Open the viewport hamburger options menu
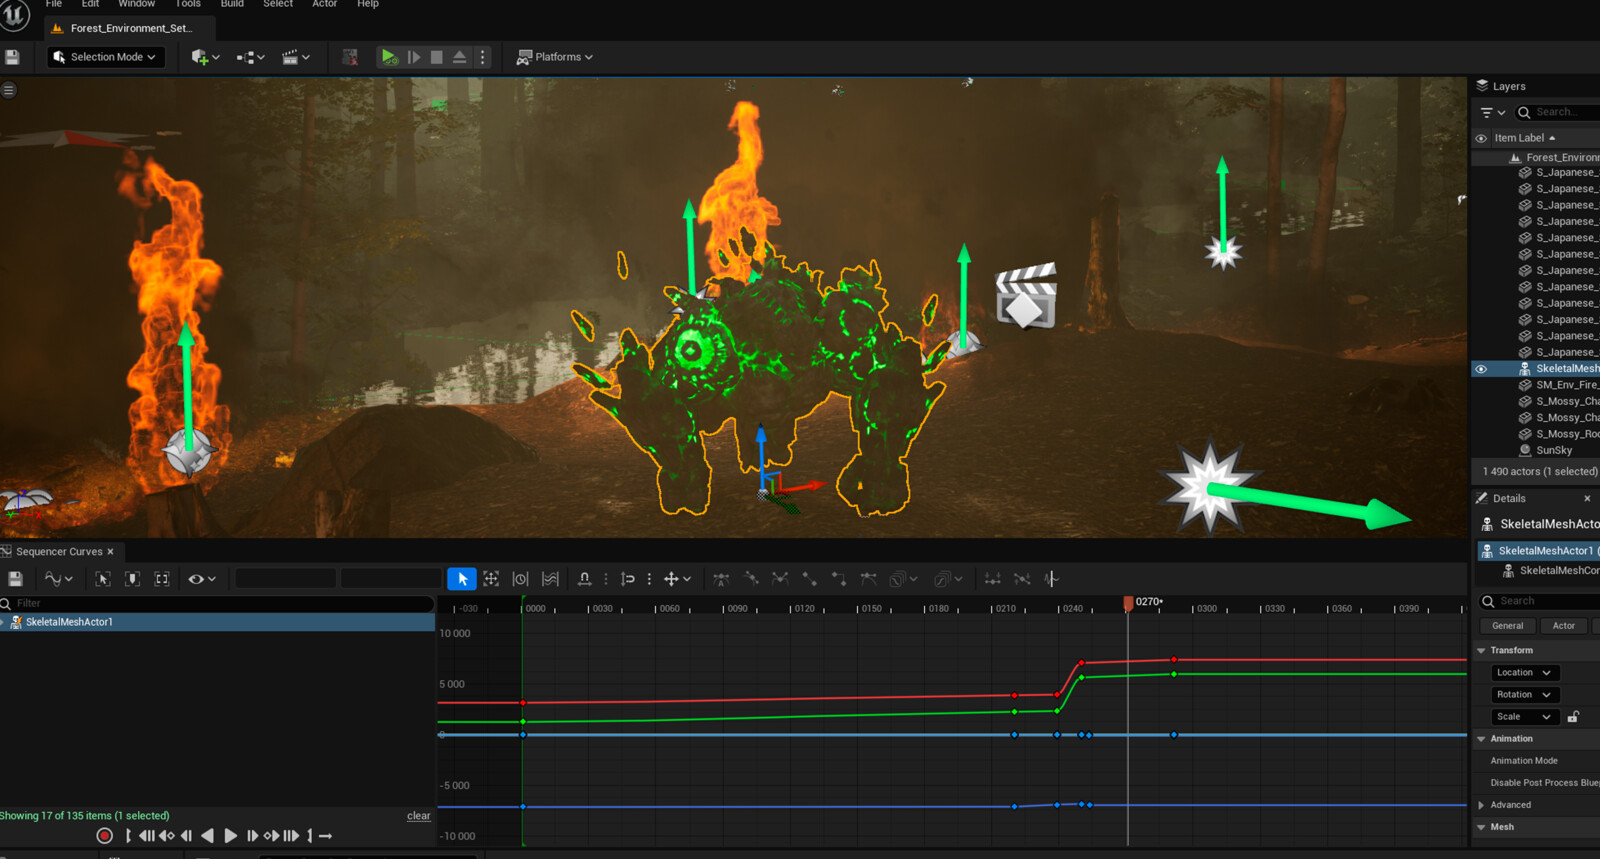This screenshot has height=859, width=1600. pyautogui.click(x=9, y=90)
